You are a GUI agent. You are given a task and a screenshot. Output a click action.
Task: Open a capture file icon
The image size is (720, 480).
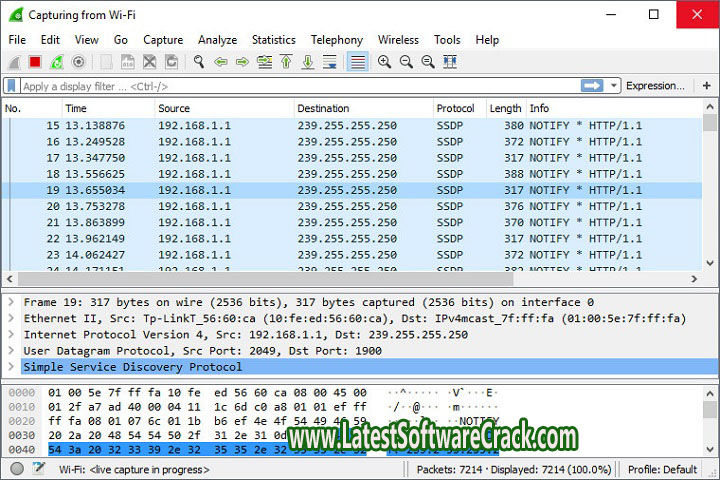pyautogui.click(x=106, y=62)
